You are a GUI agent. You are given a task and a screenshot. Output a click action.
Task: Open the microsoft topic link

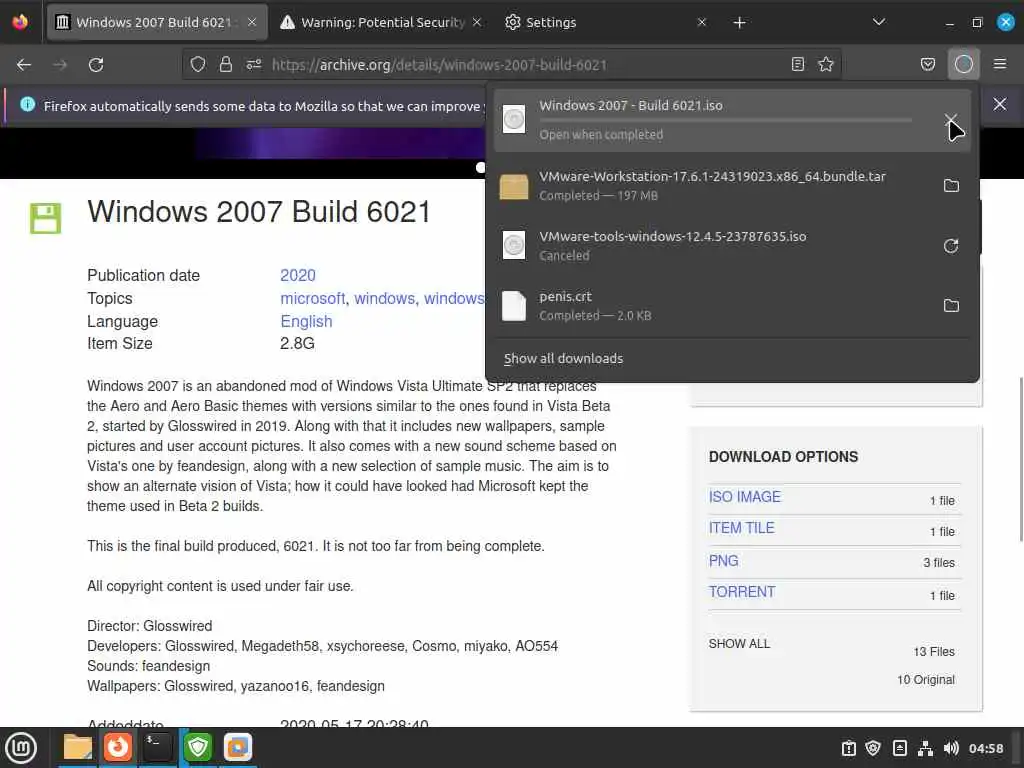click(x=312, y=298)
